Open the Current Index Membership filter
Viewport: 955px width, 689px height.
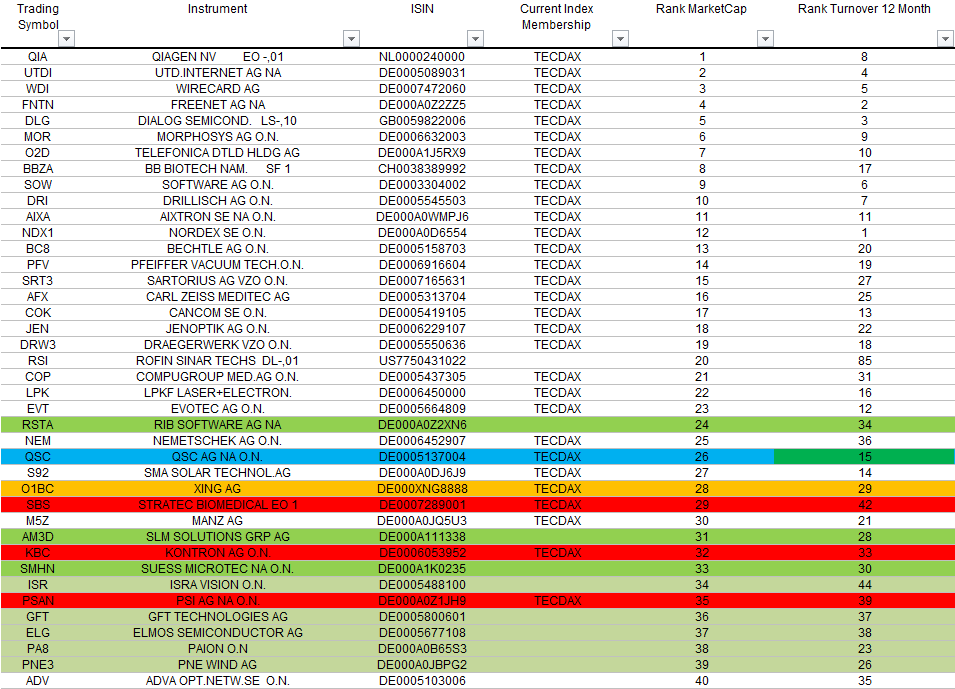pos(620,38)
